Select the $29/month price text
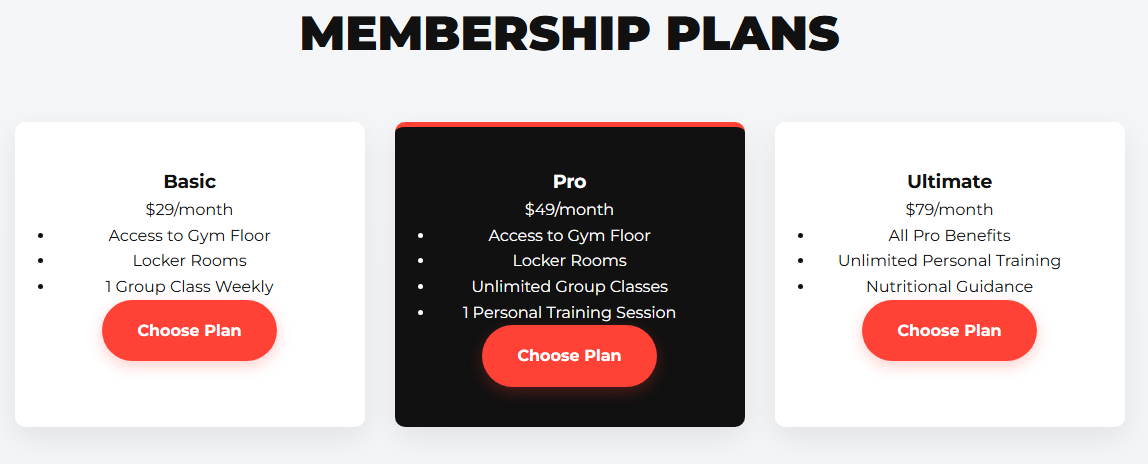Screen dimensions: 1148x464 tap(189, 209)
